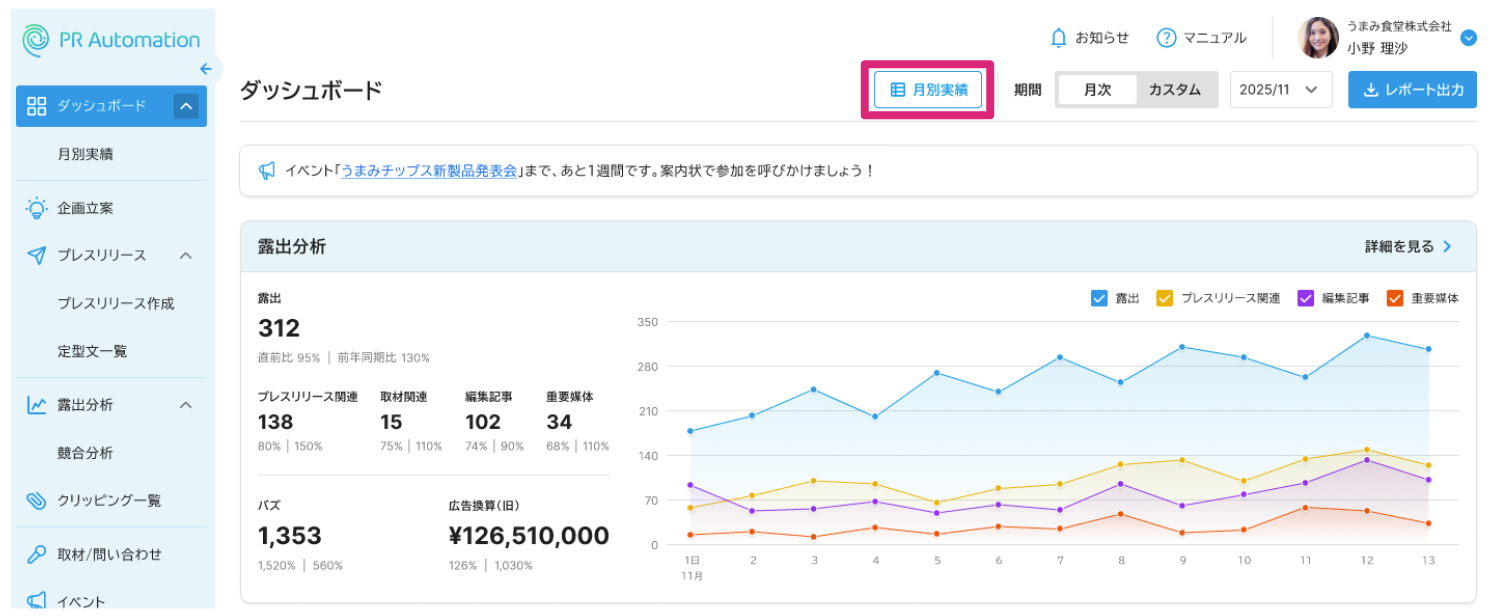
Task: Toggle the orange 重要媒体 legend checkbox
Action: 1395,298
